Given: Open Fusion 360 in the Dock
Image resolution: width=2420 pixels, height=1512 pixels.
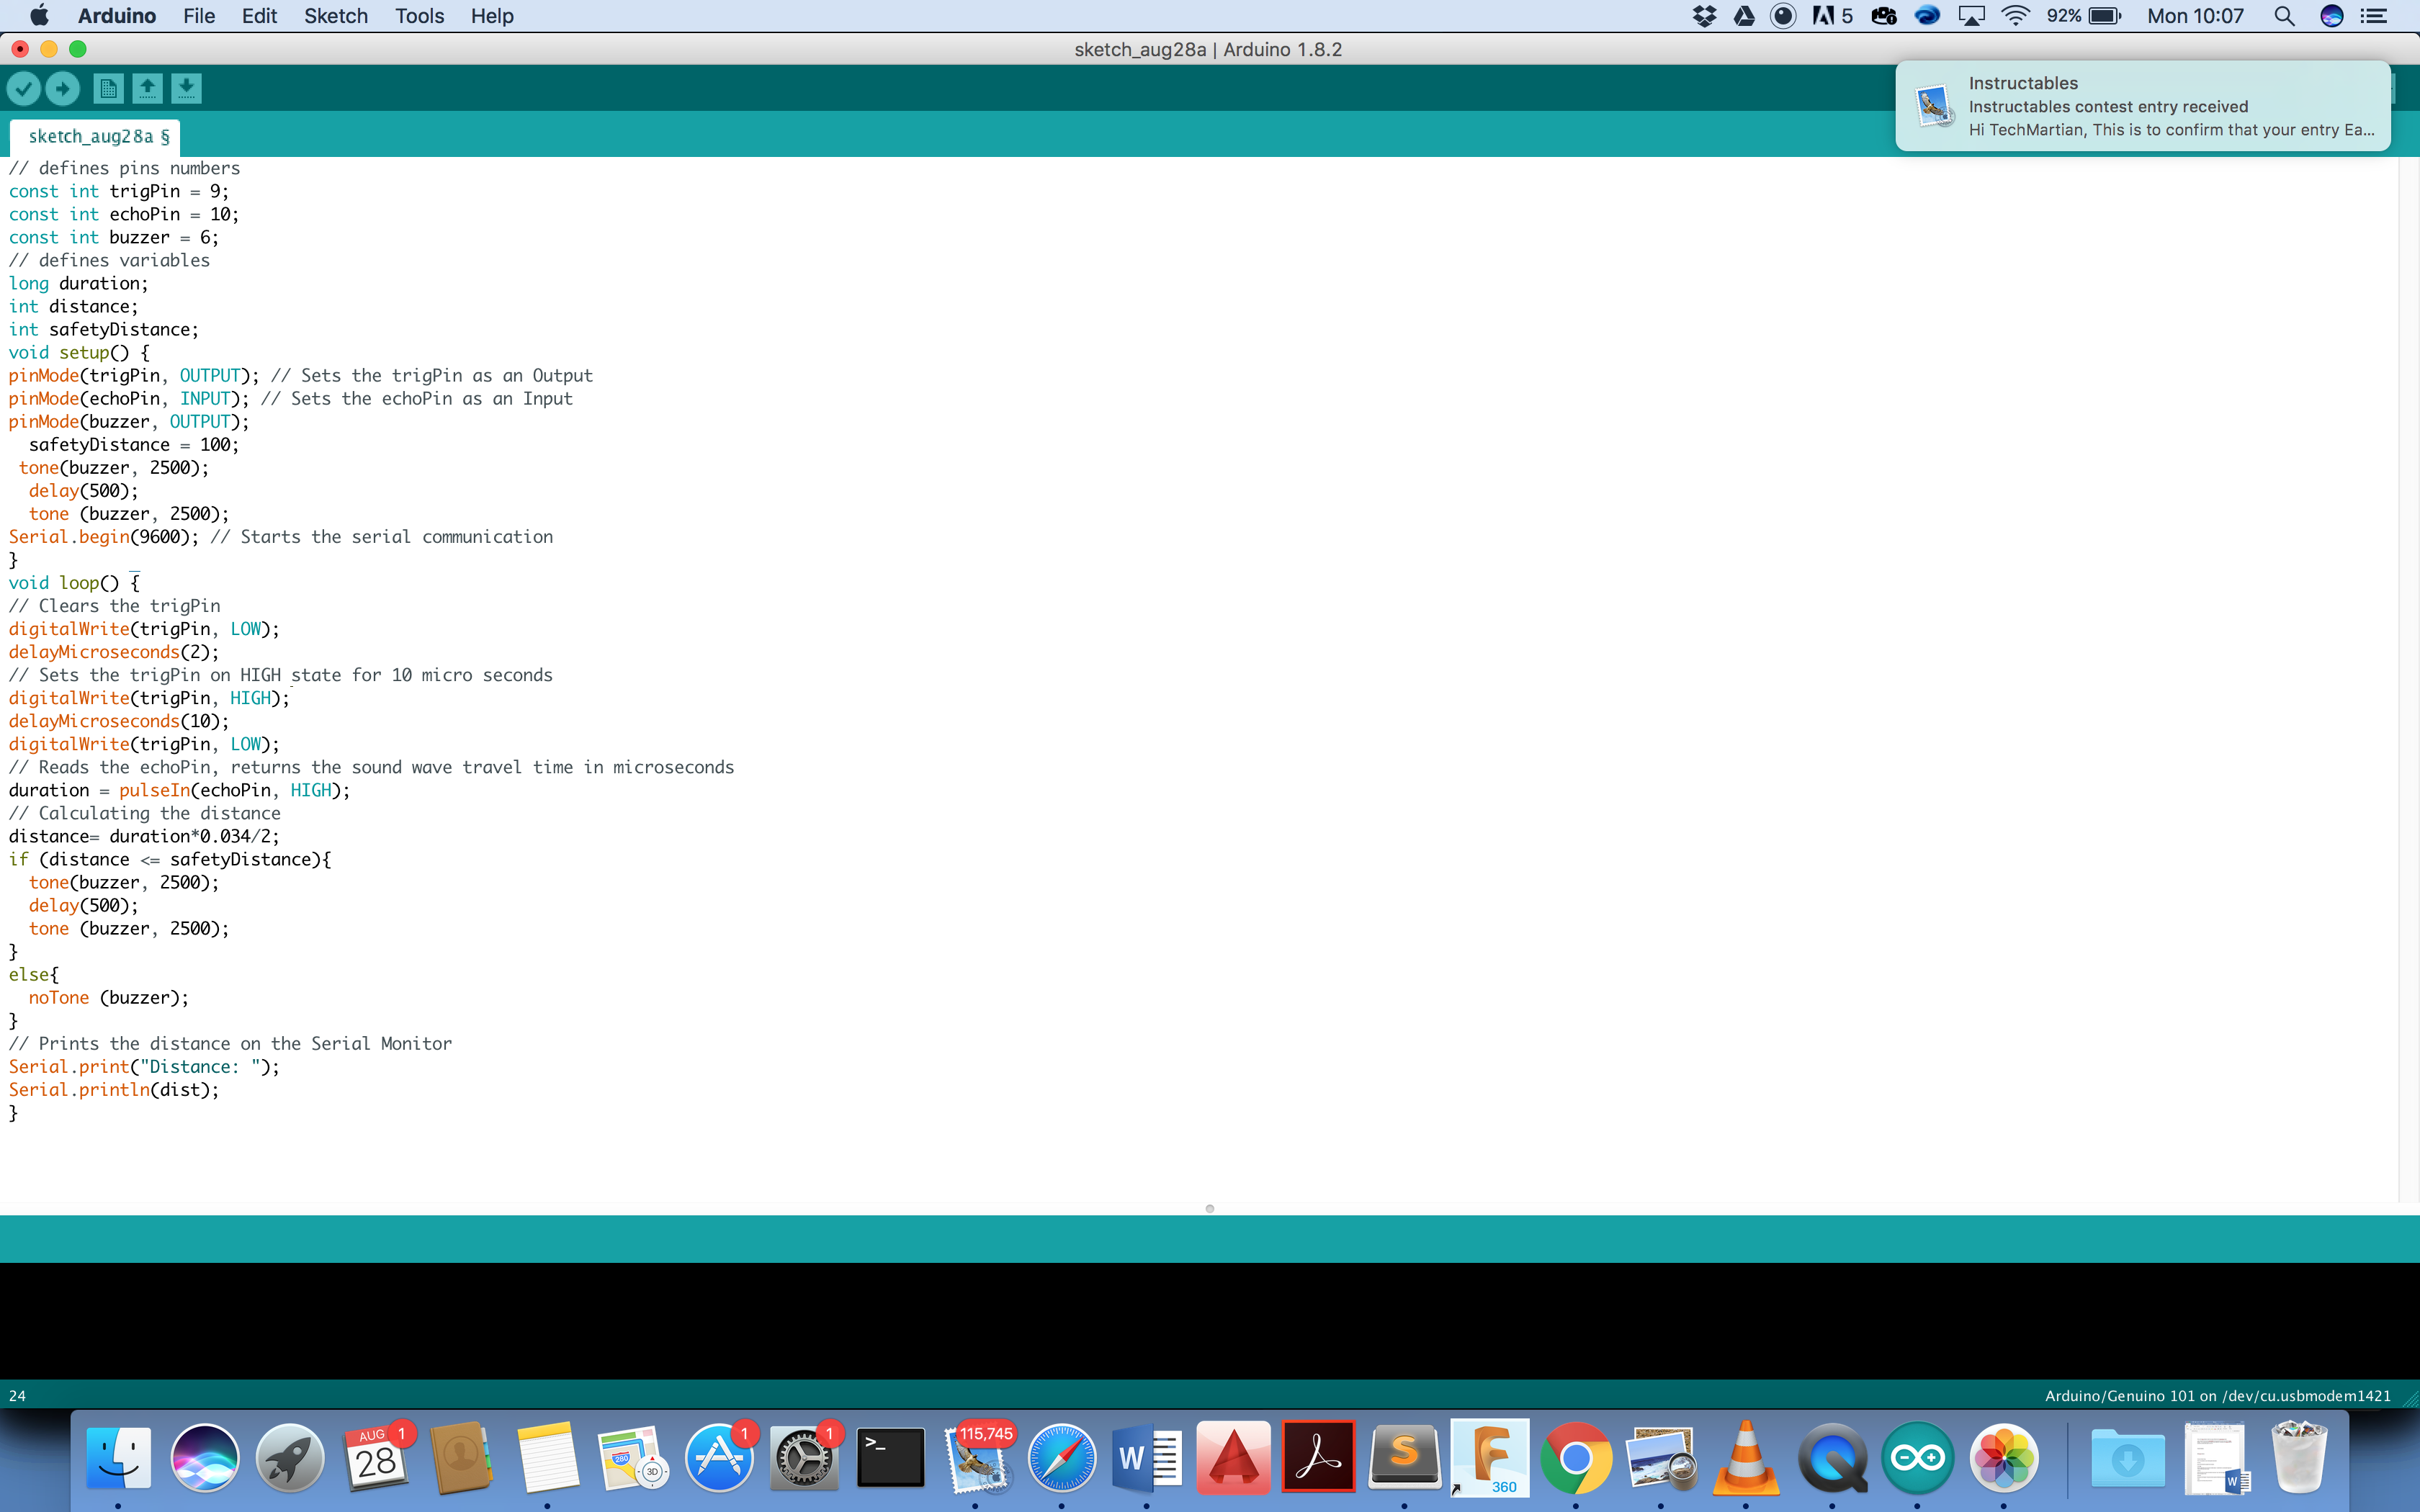Looking at the screenshot, I should [1490, 1457].
